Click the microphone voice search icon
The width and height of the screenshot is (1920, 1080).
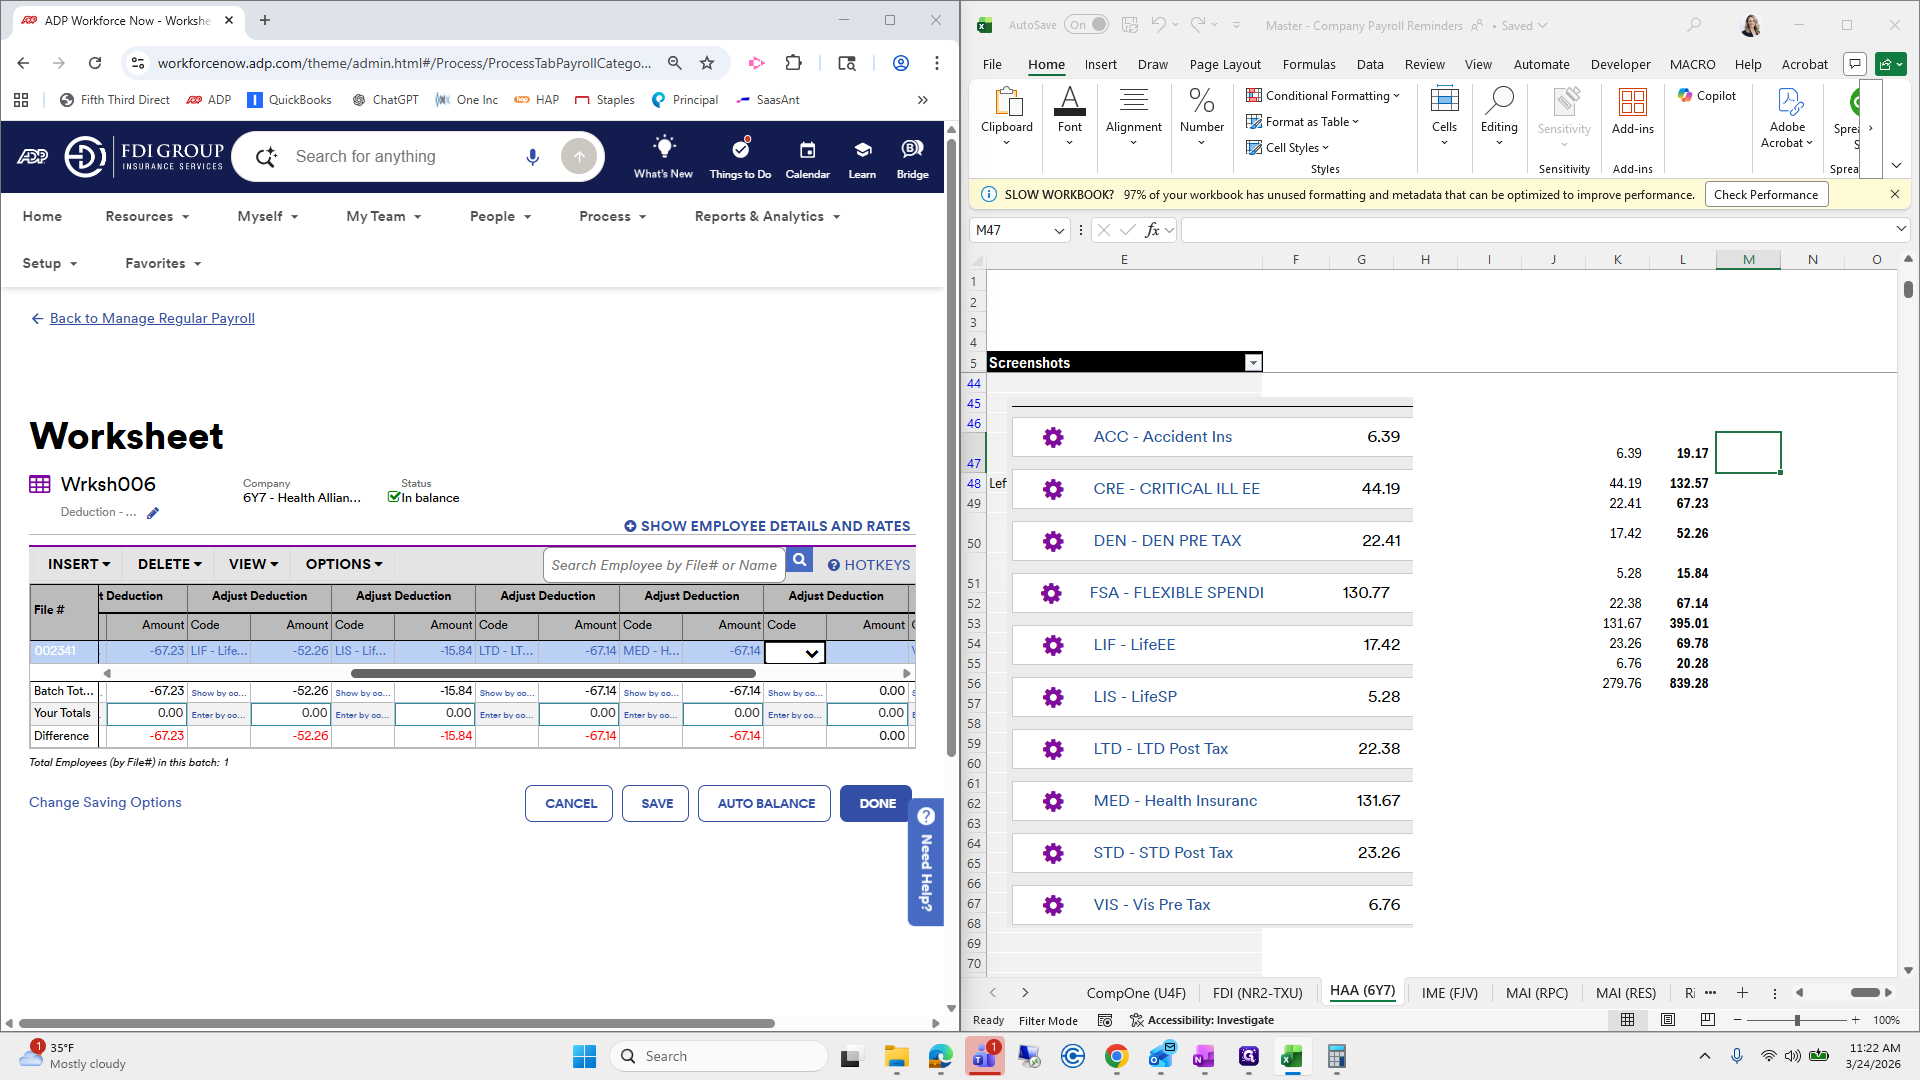point(532,157)
